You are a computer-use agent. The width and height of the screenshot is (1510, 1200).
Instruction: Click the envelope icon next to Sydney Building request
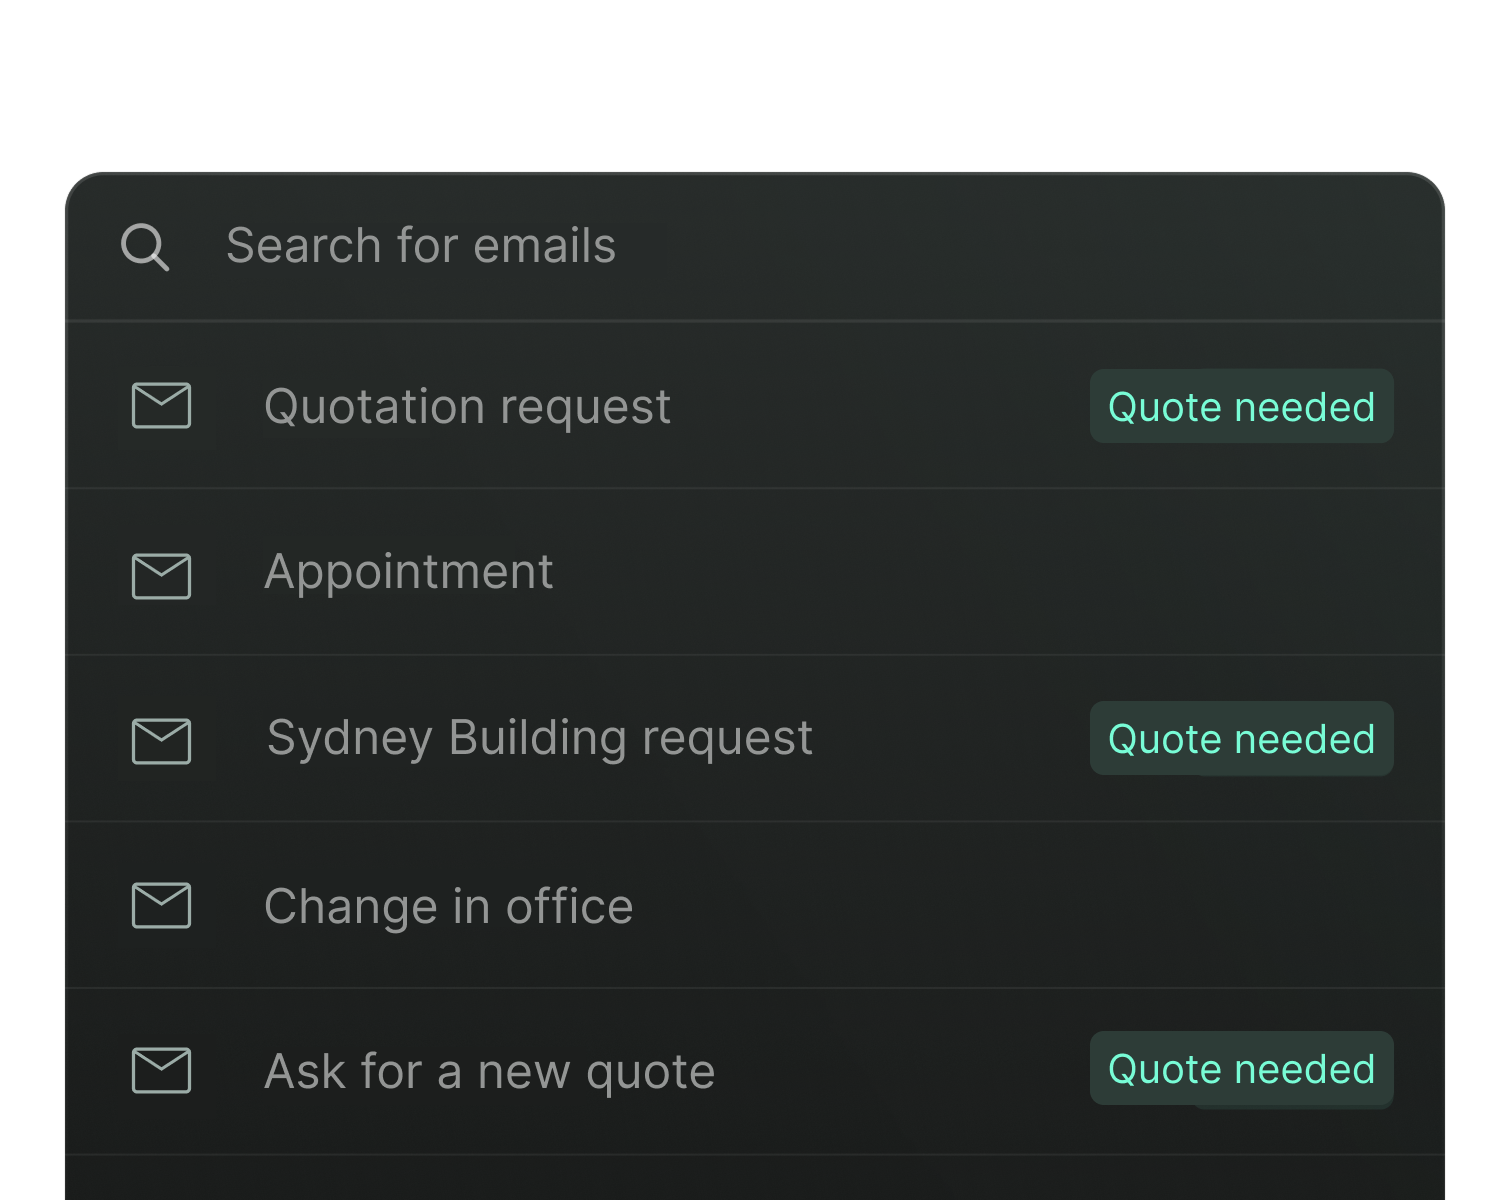(x=162, y=739)
